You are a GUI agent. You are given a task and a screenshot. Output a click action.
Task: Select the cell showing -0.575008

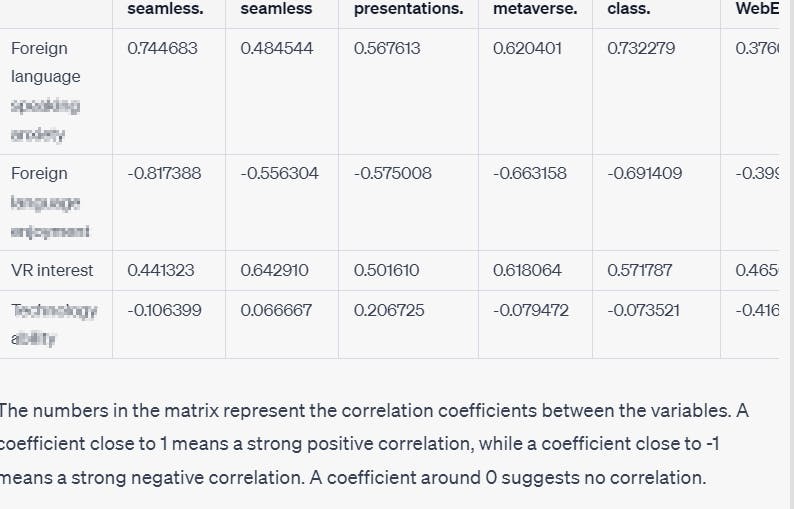(x=392, y=173)
